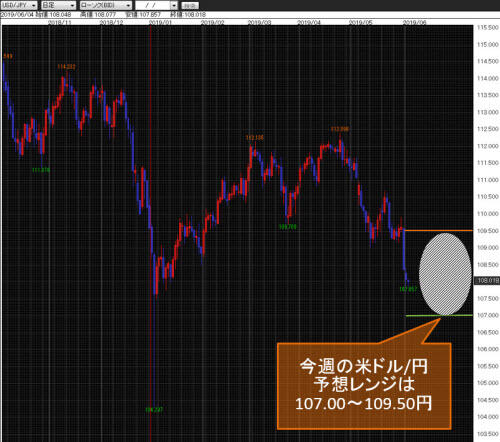The width and height of the screenshot is (500, 442).
Task: Click the 105.000 price axis label
Action: coord(488,383)
